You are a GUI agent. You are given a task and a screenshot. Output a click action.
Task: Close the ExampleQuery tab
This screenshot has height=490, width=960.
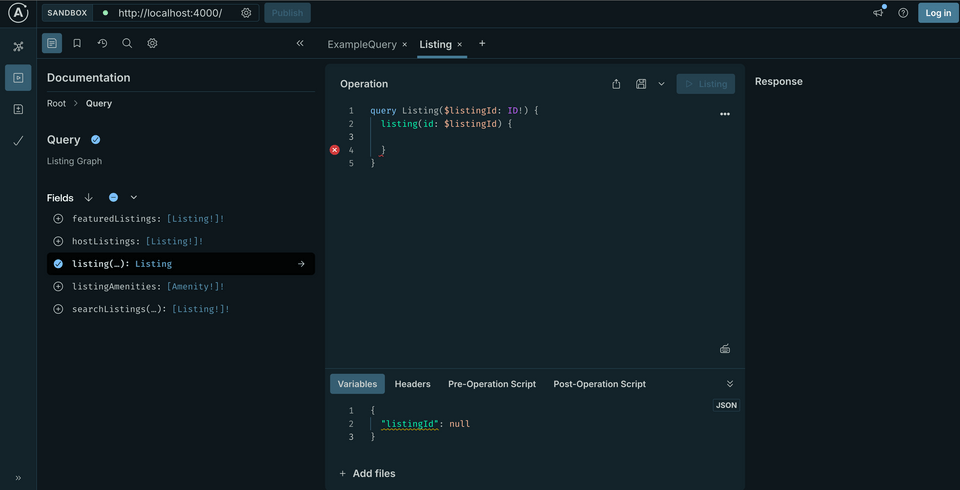tap(405, 45)
